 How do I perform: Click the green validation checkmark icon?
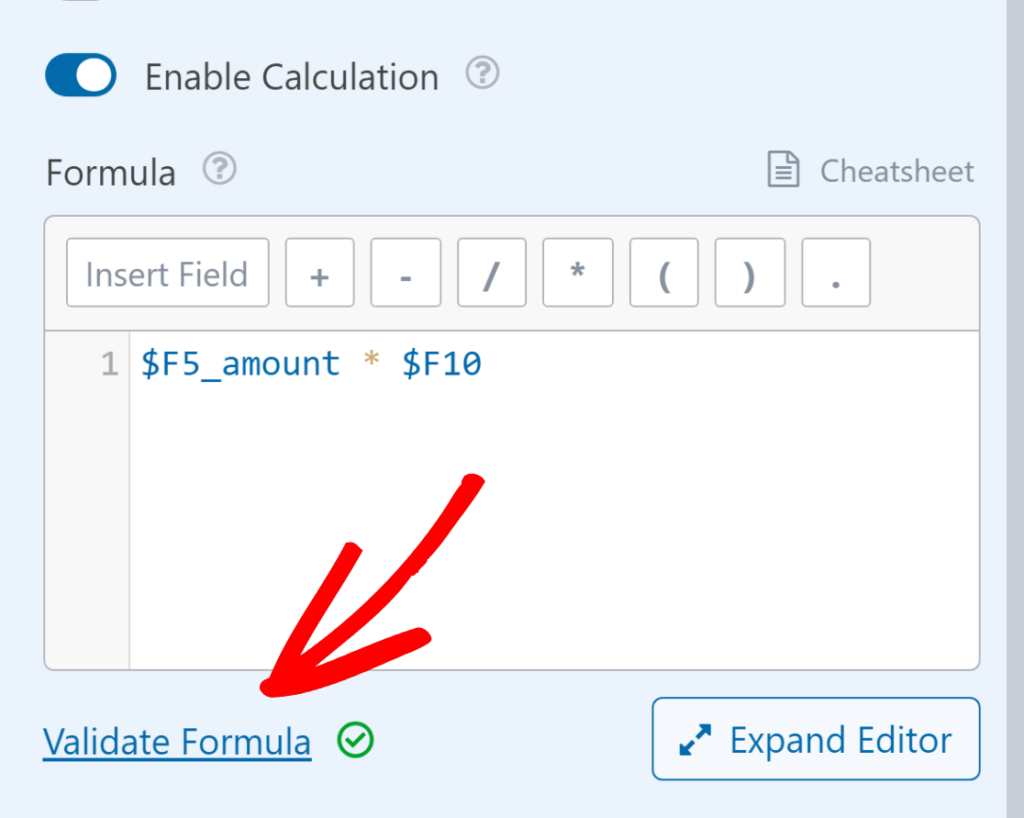click(353, 741)
